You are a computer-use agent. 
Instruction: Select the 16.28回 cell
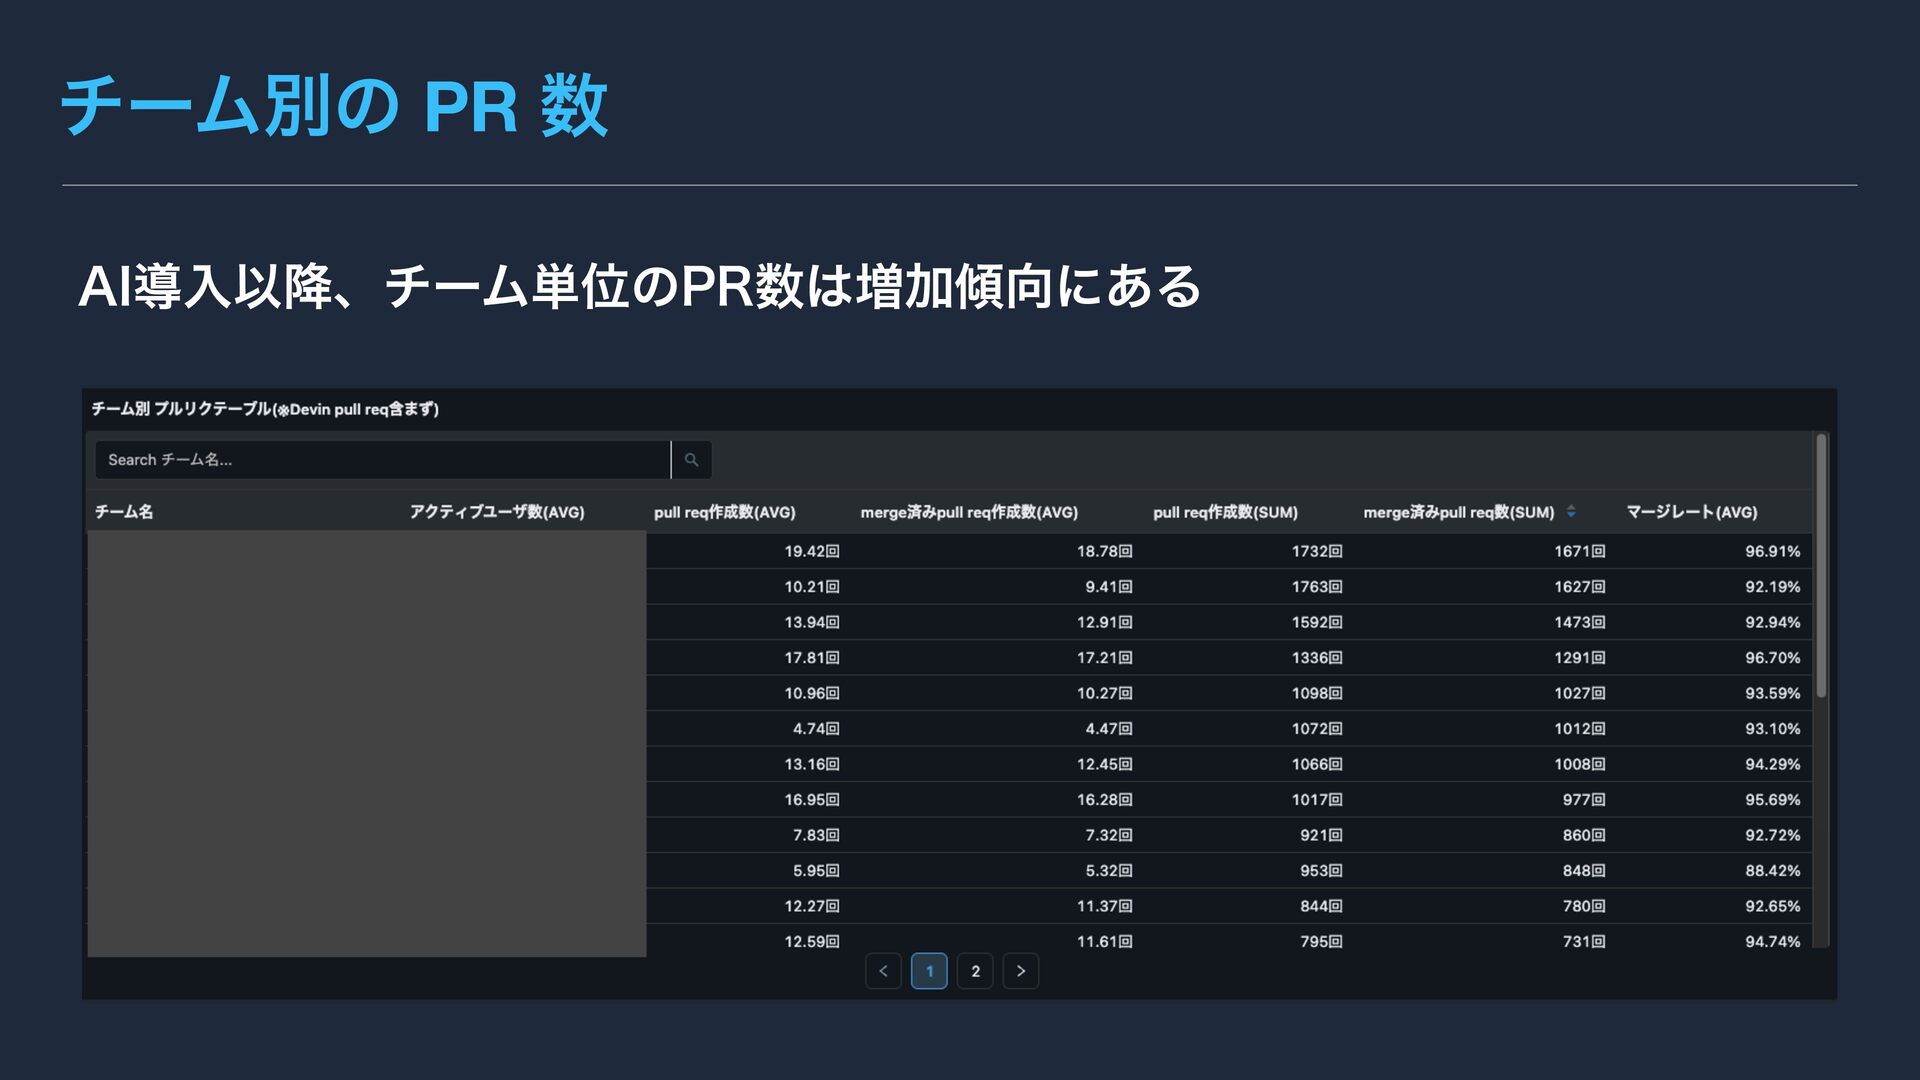coord(1105,800)
